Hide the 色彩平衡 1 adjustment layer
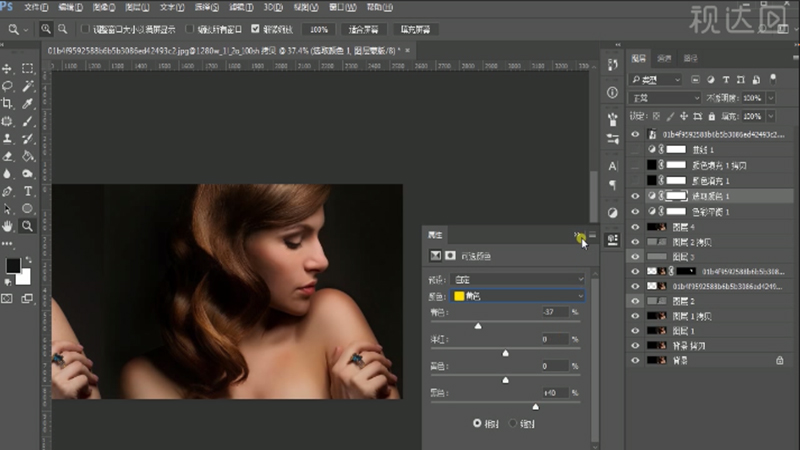This screenshot has height=450, width=800. click(635, 211)
